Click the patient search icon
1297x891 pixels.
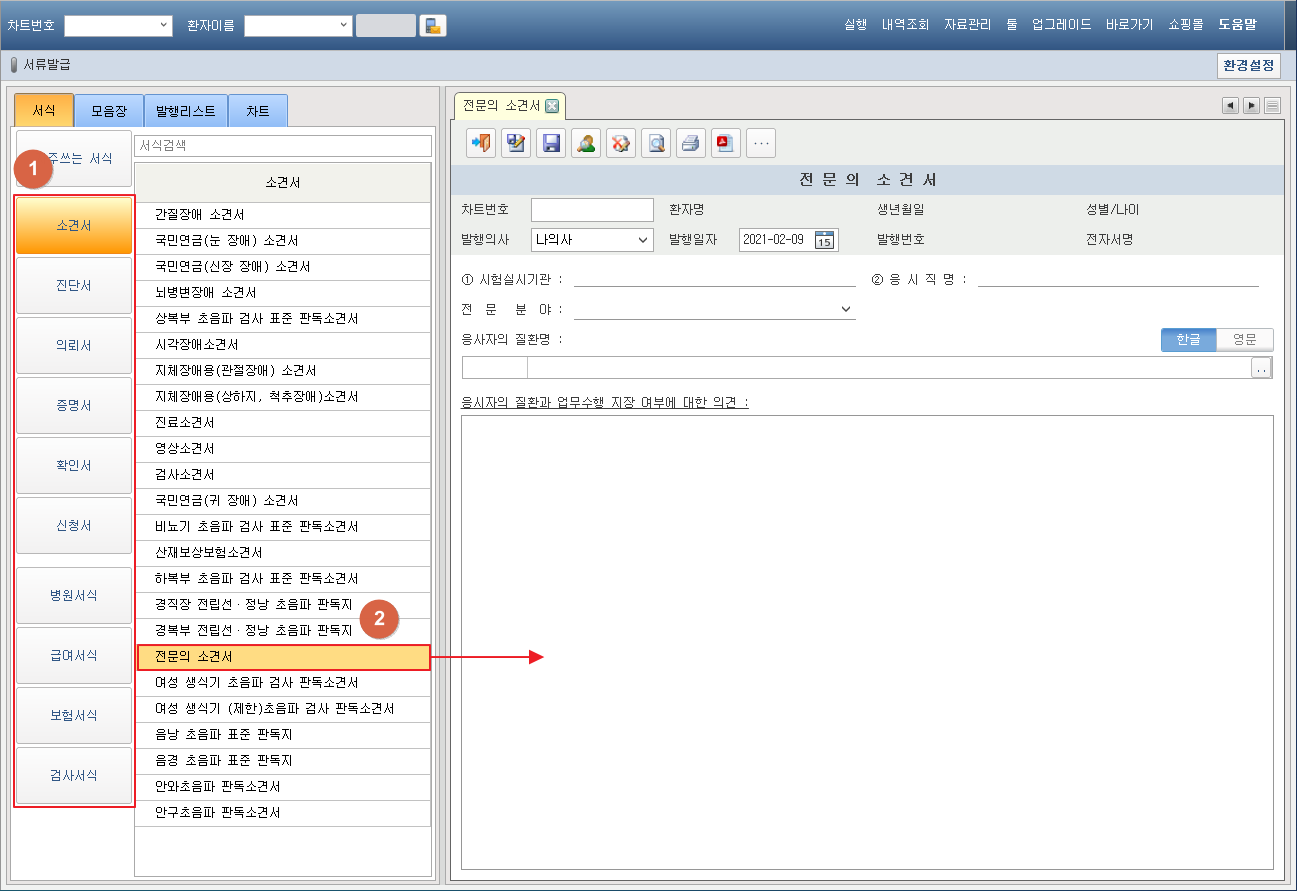(586, 143)
